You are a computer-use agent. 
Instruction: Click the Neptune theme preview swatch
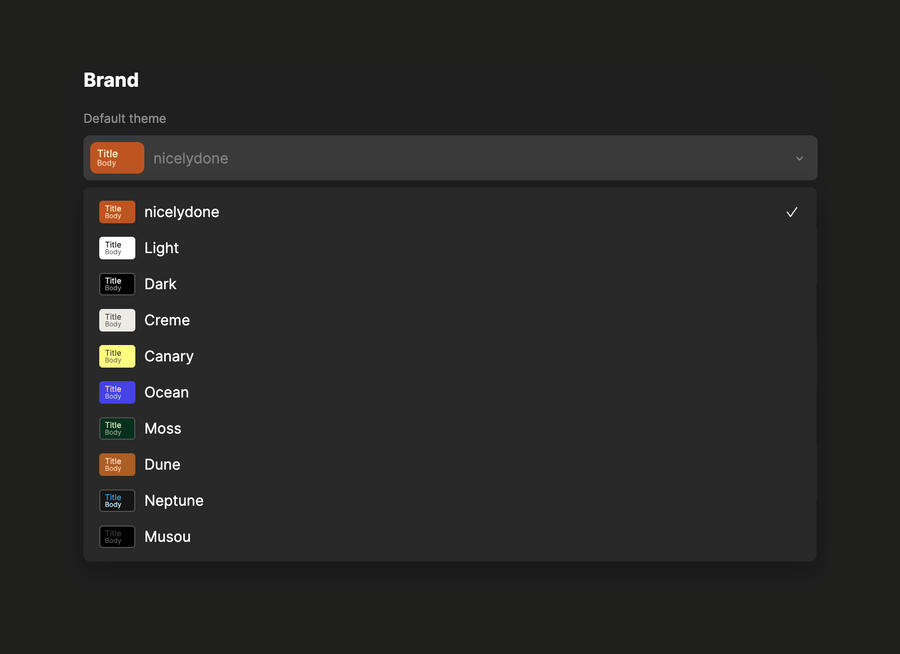pos(116,500)
